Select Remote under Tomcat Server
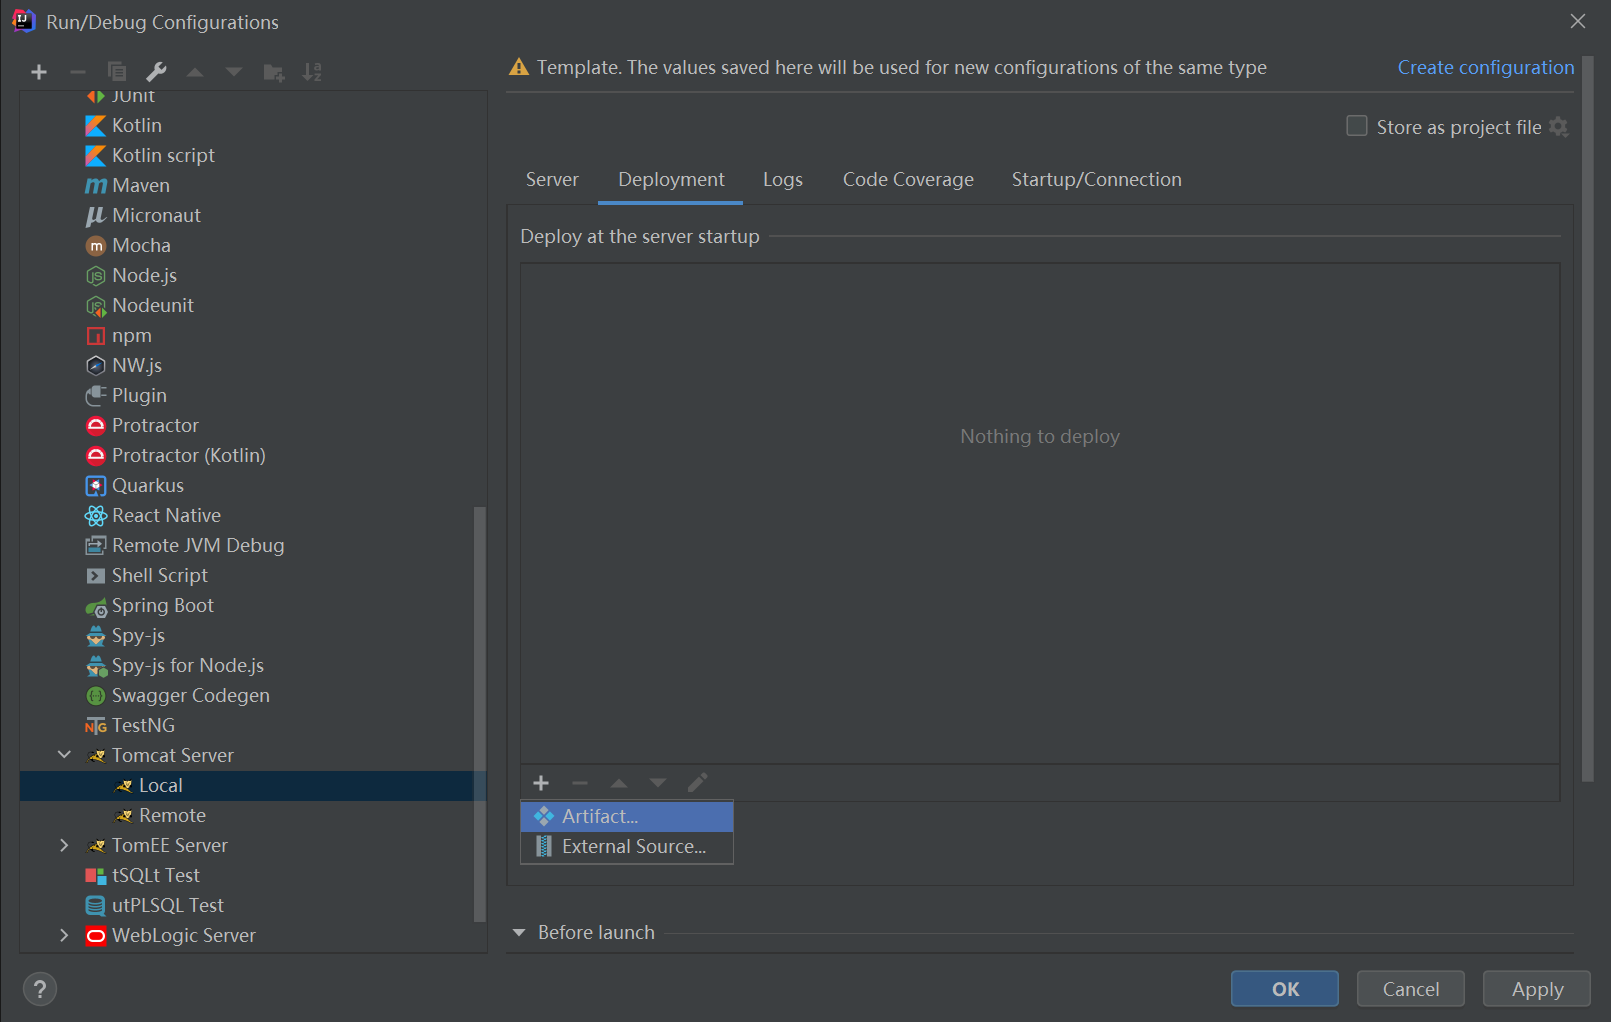1611x1022 pixels. click(253, 816)
